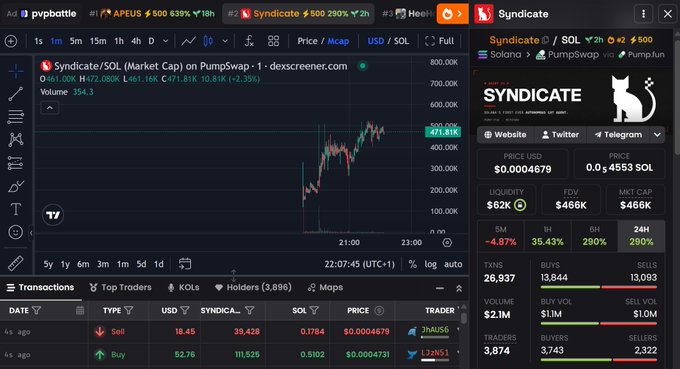Filter transactions by TYPE funnel icon
680x369 pixels.
[x=129, y=310]
